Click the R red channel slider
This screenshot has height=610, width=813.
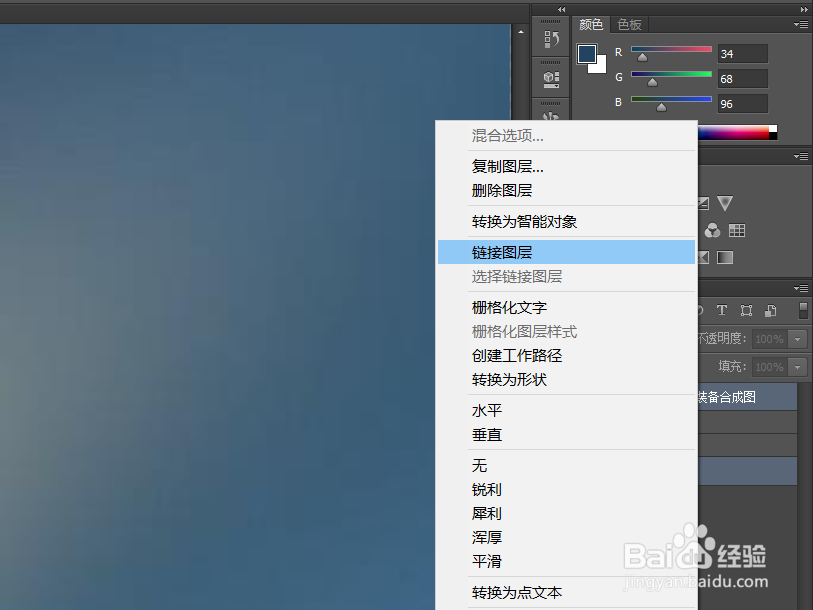(671, 49)
